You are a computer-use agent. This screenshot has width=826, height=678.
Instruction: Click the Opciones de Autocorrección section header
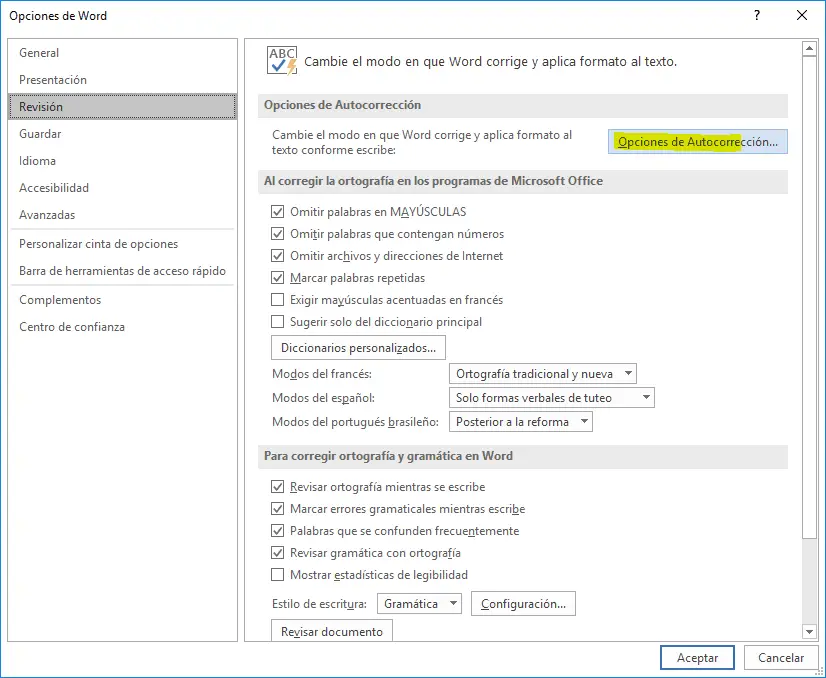[x=523, y=105]
